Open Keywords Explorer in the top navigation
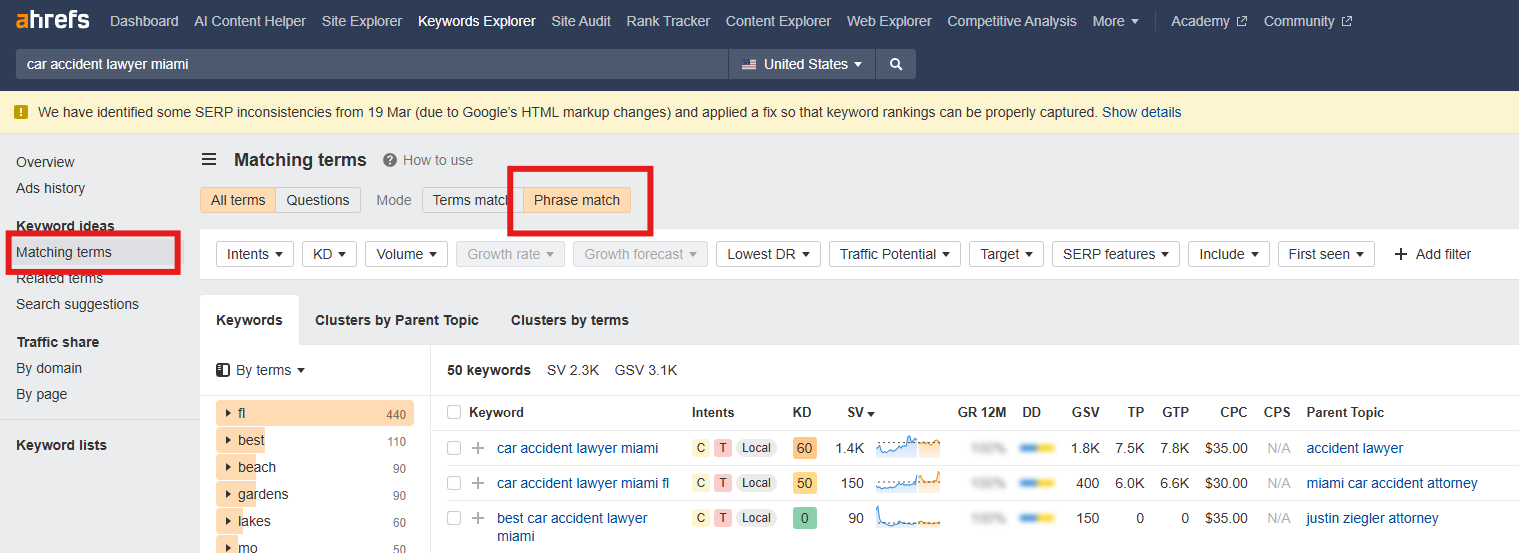The height and width of the screenshot is (553, 1519). pos(477,21)
